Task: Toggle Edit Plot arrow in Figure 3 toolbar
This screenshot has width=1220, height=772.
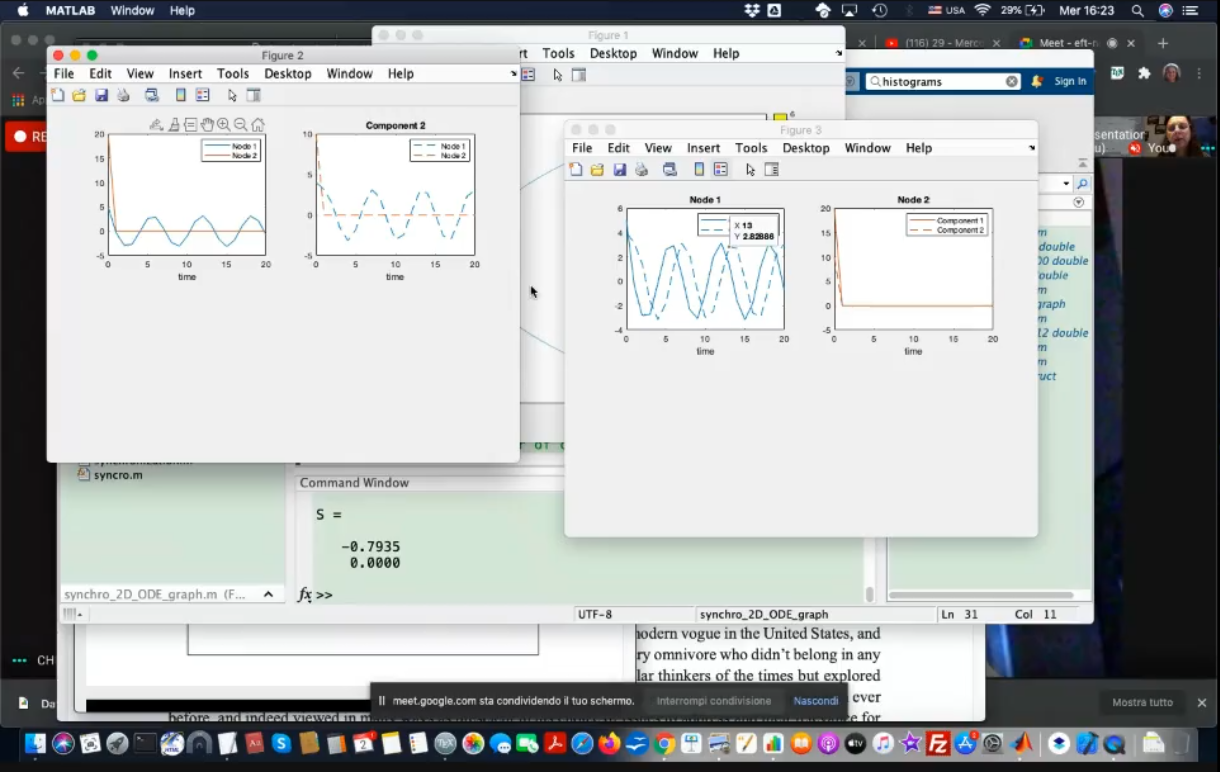Action: coord(750,170)
